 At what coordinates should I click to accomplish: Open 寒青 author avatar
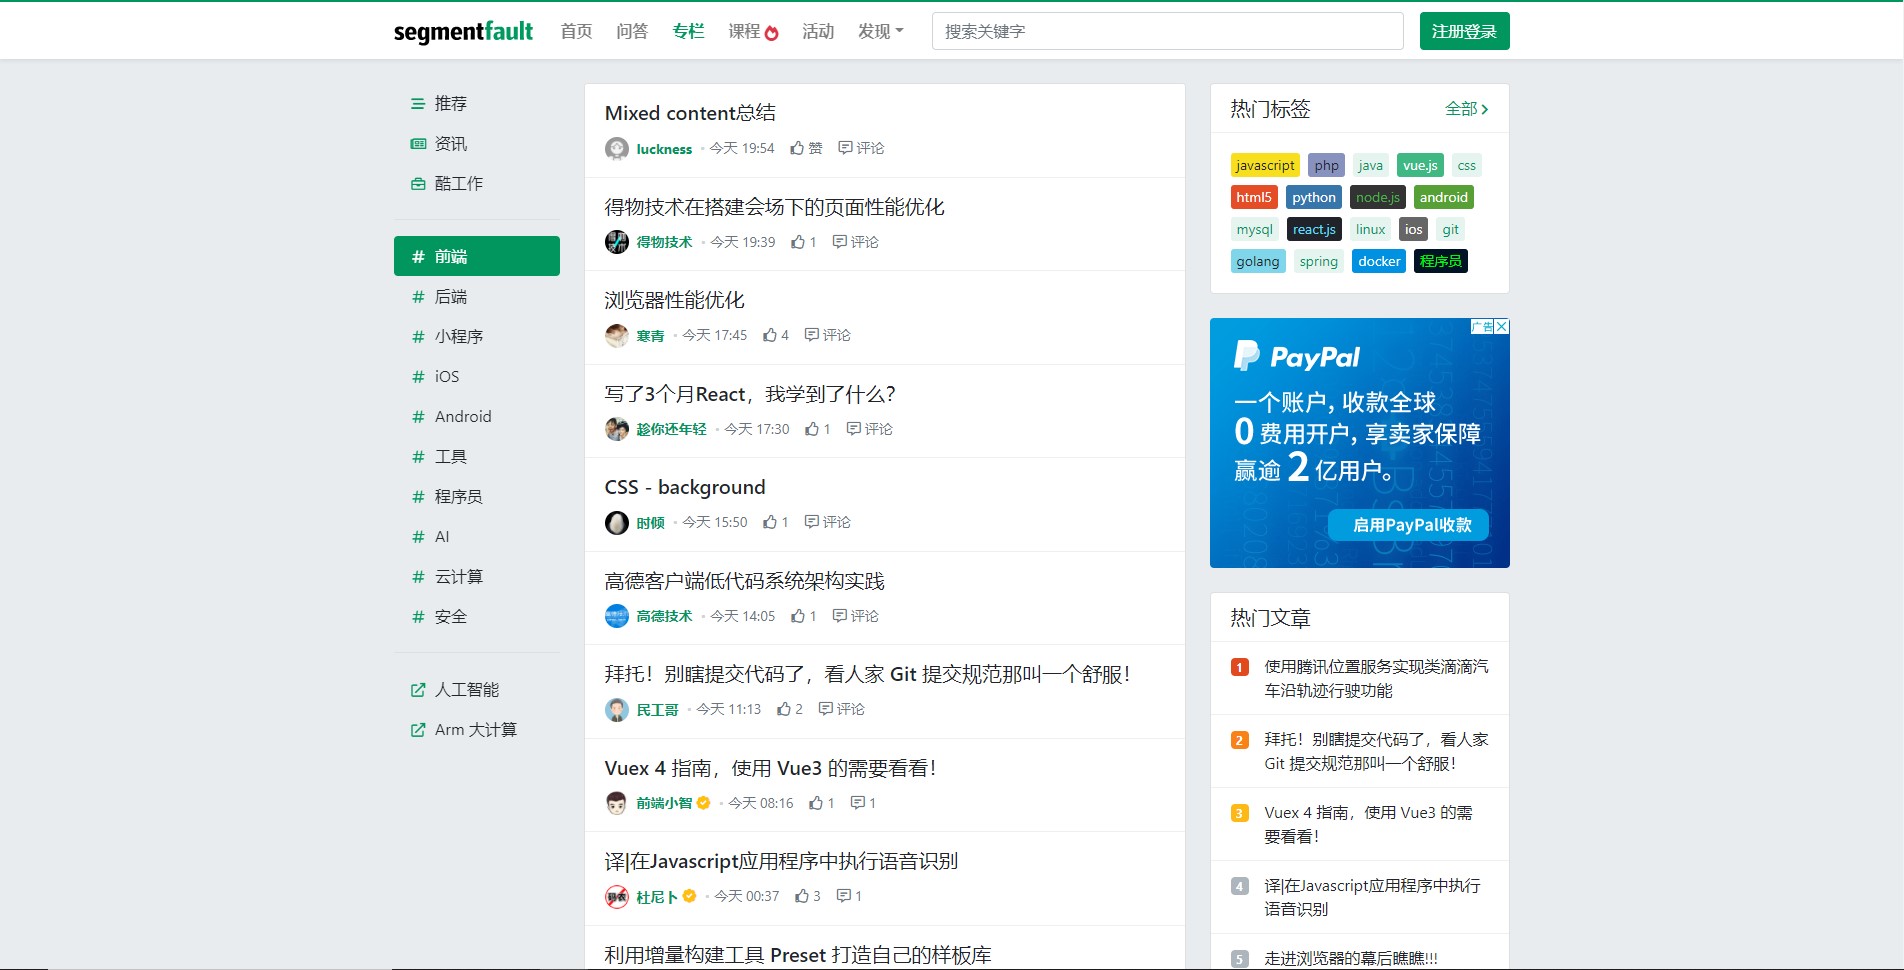pyautogui.click(x=617, y=336)
